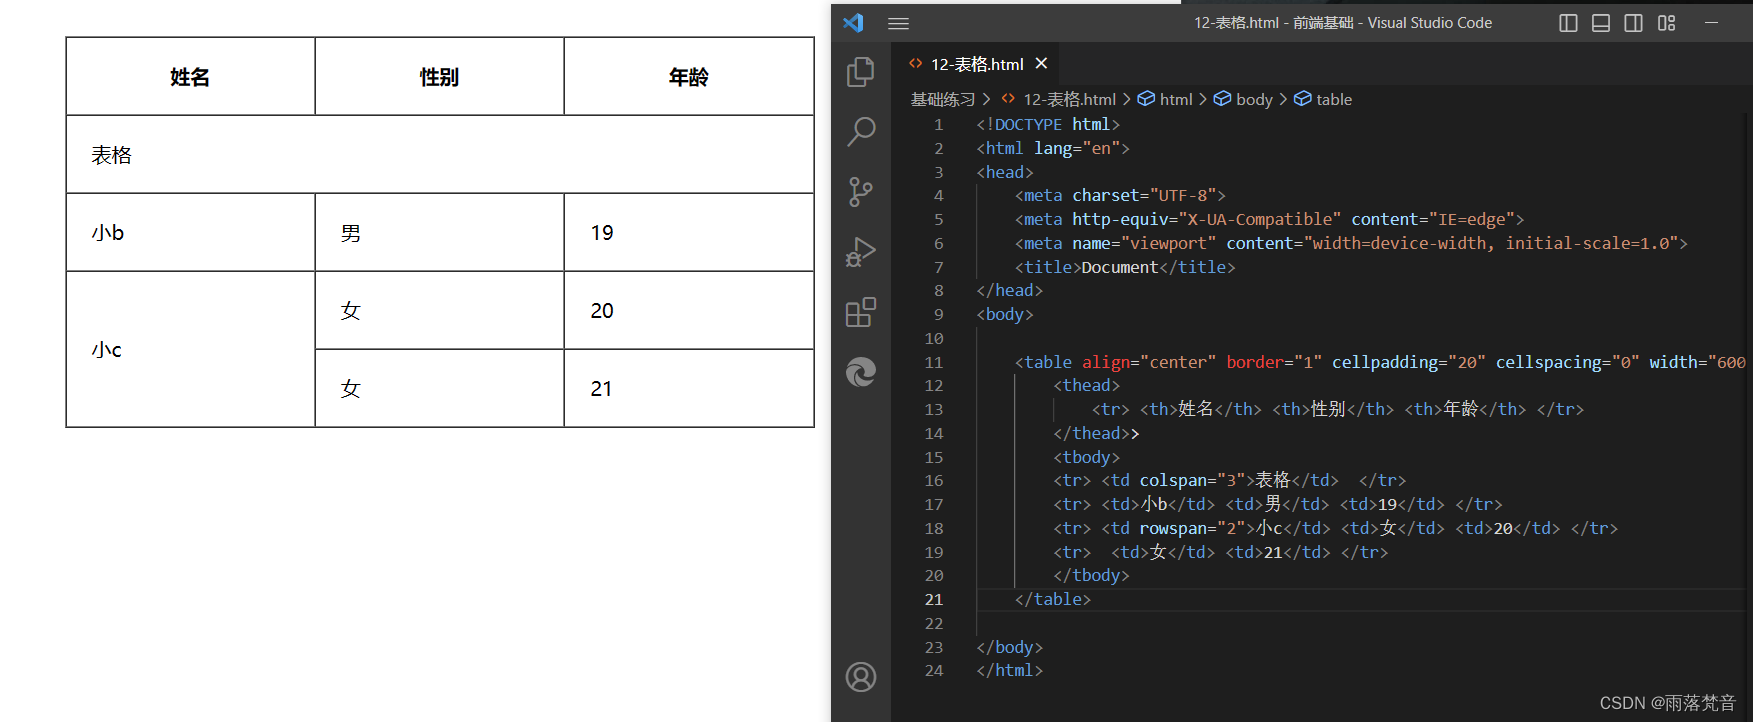1753x722 pixels.
Task: Toggle the secondary side bar layout button
Action: pyautogui.click(x=1633, y=23)
